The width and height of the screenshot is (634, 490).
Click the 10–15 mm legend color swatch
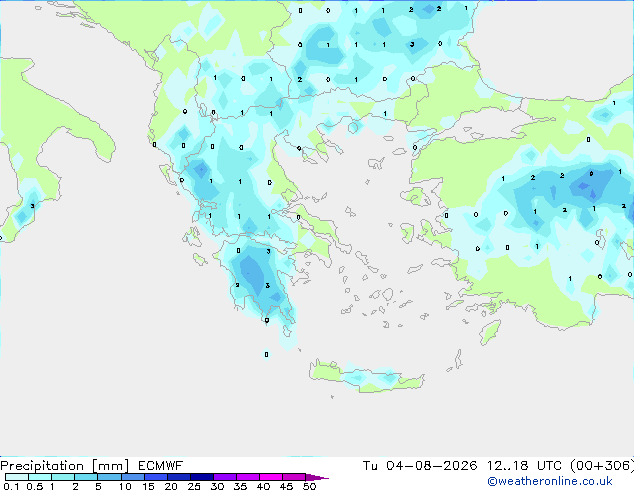(x=132, y=477)
